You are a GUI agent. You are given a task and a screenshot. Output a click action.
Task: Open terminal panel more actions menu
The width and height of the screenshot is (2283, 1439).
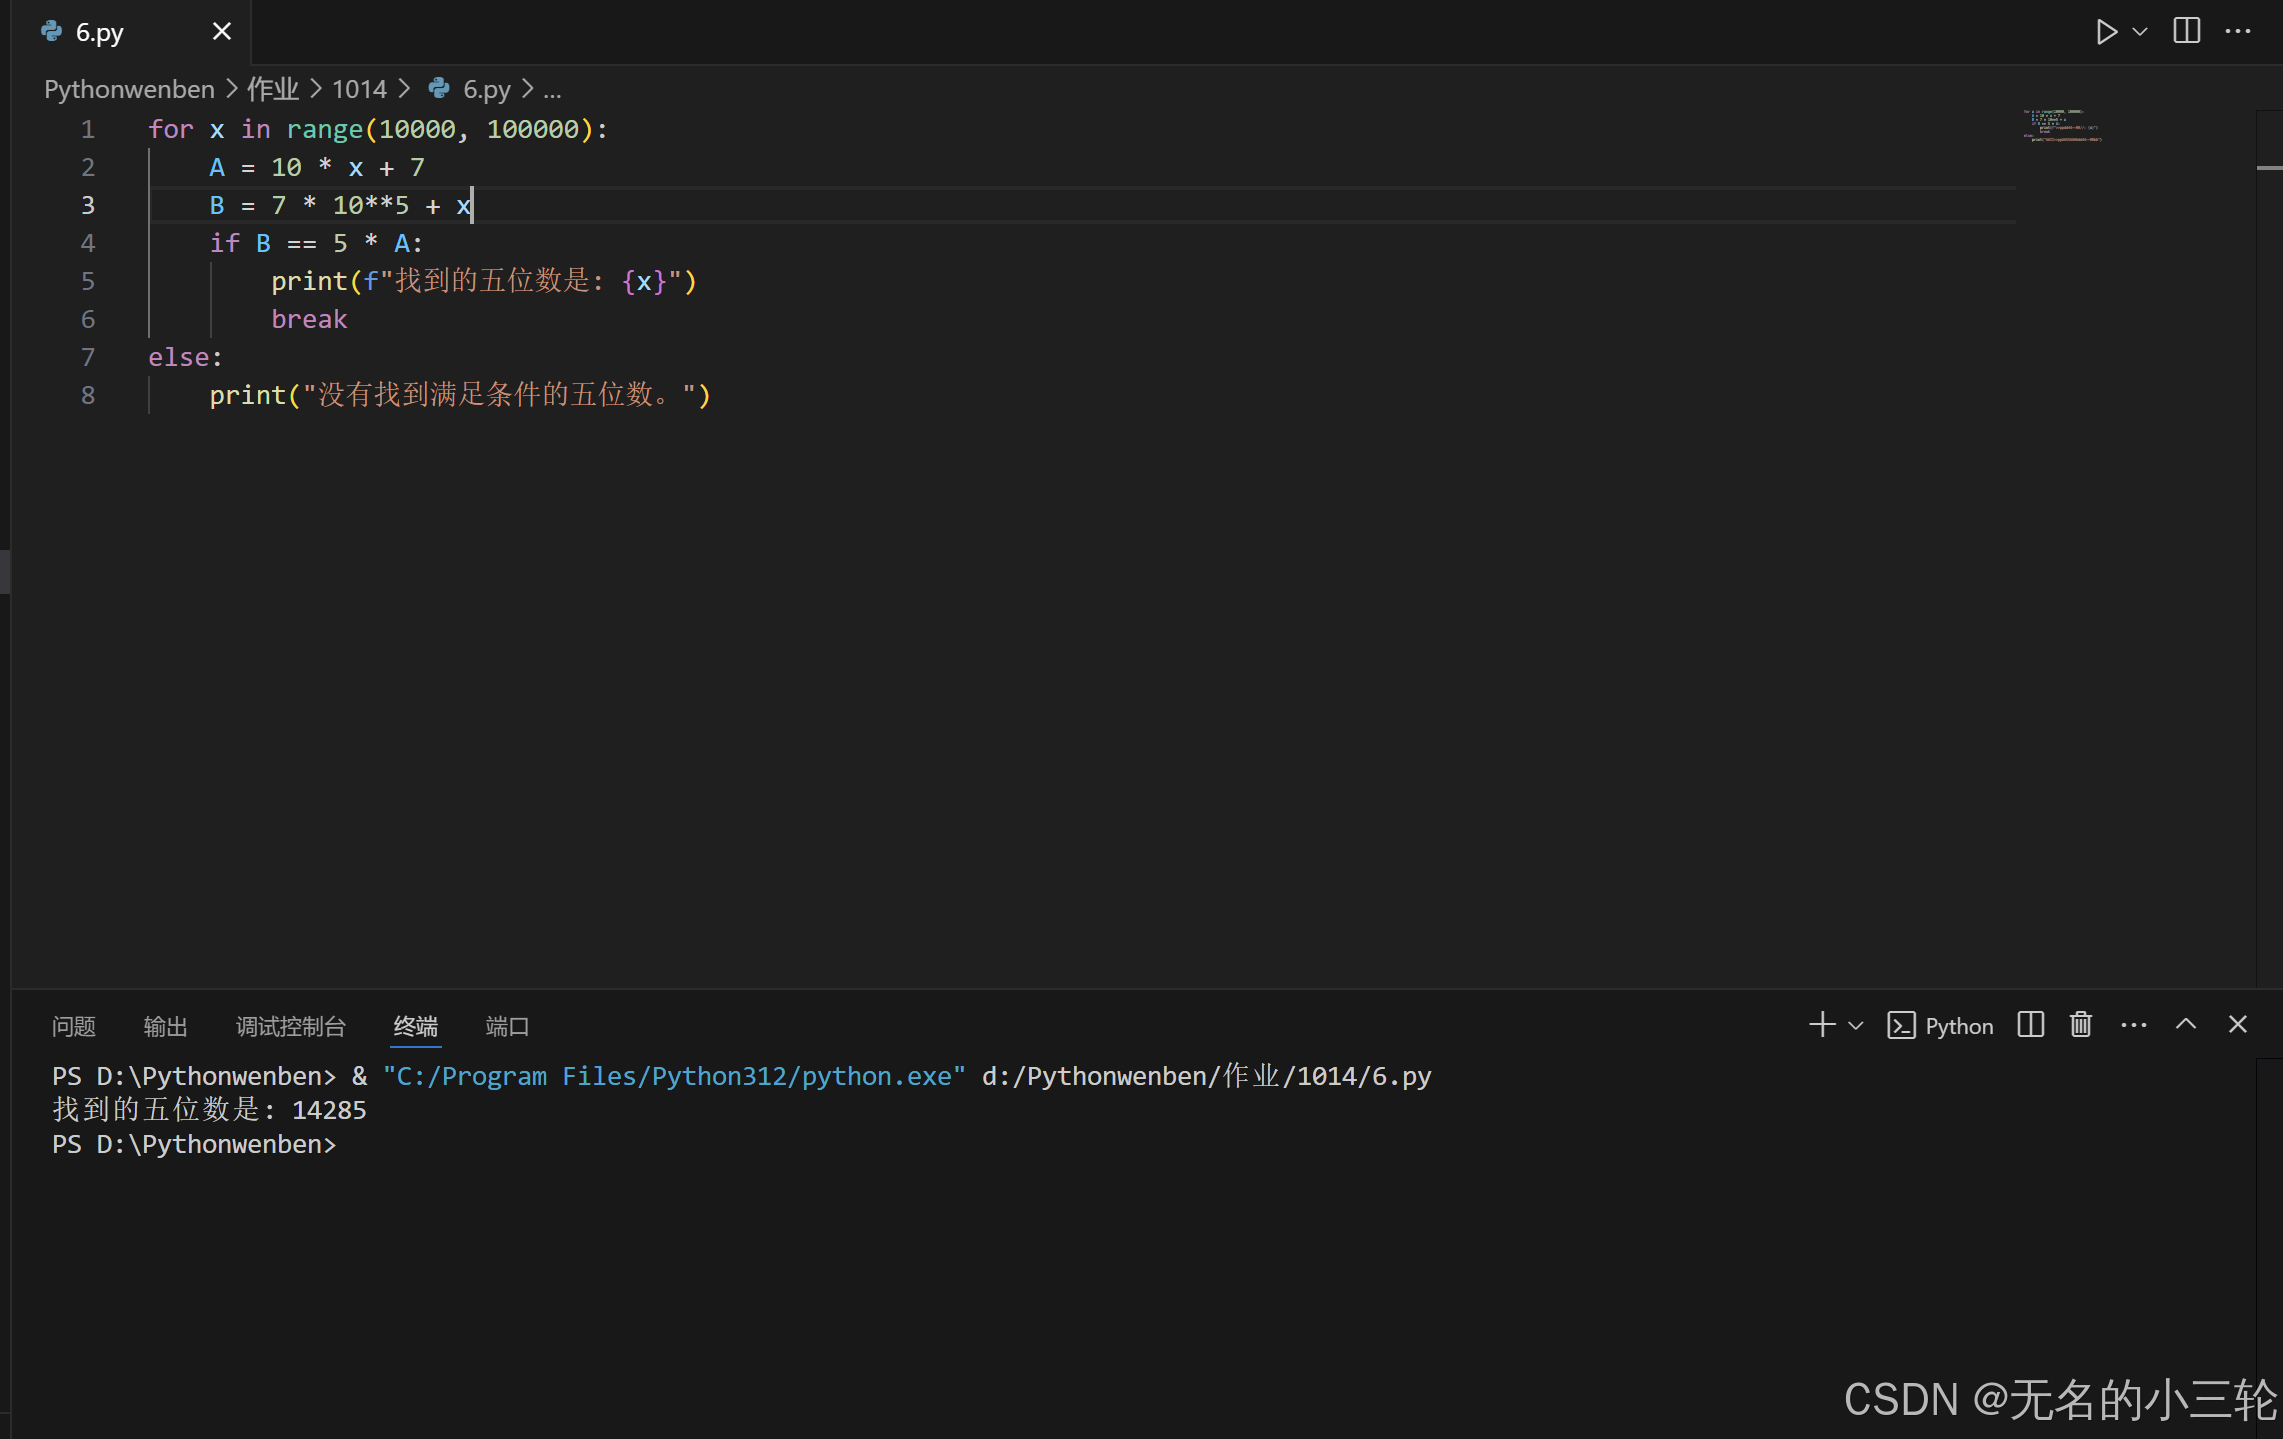pos(2133,1025)
